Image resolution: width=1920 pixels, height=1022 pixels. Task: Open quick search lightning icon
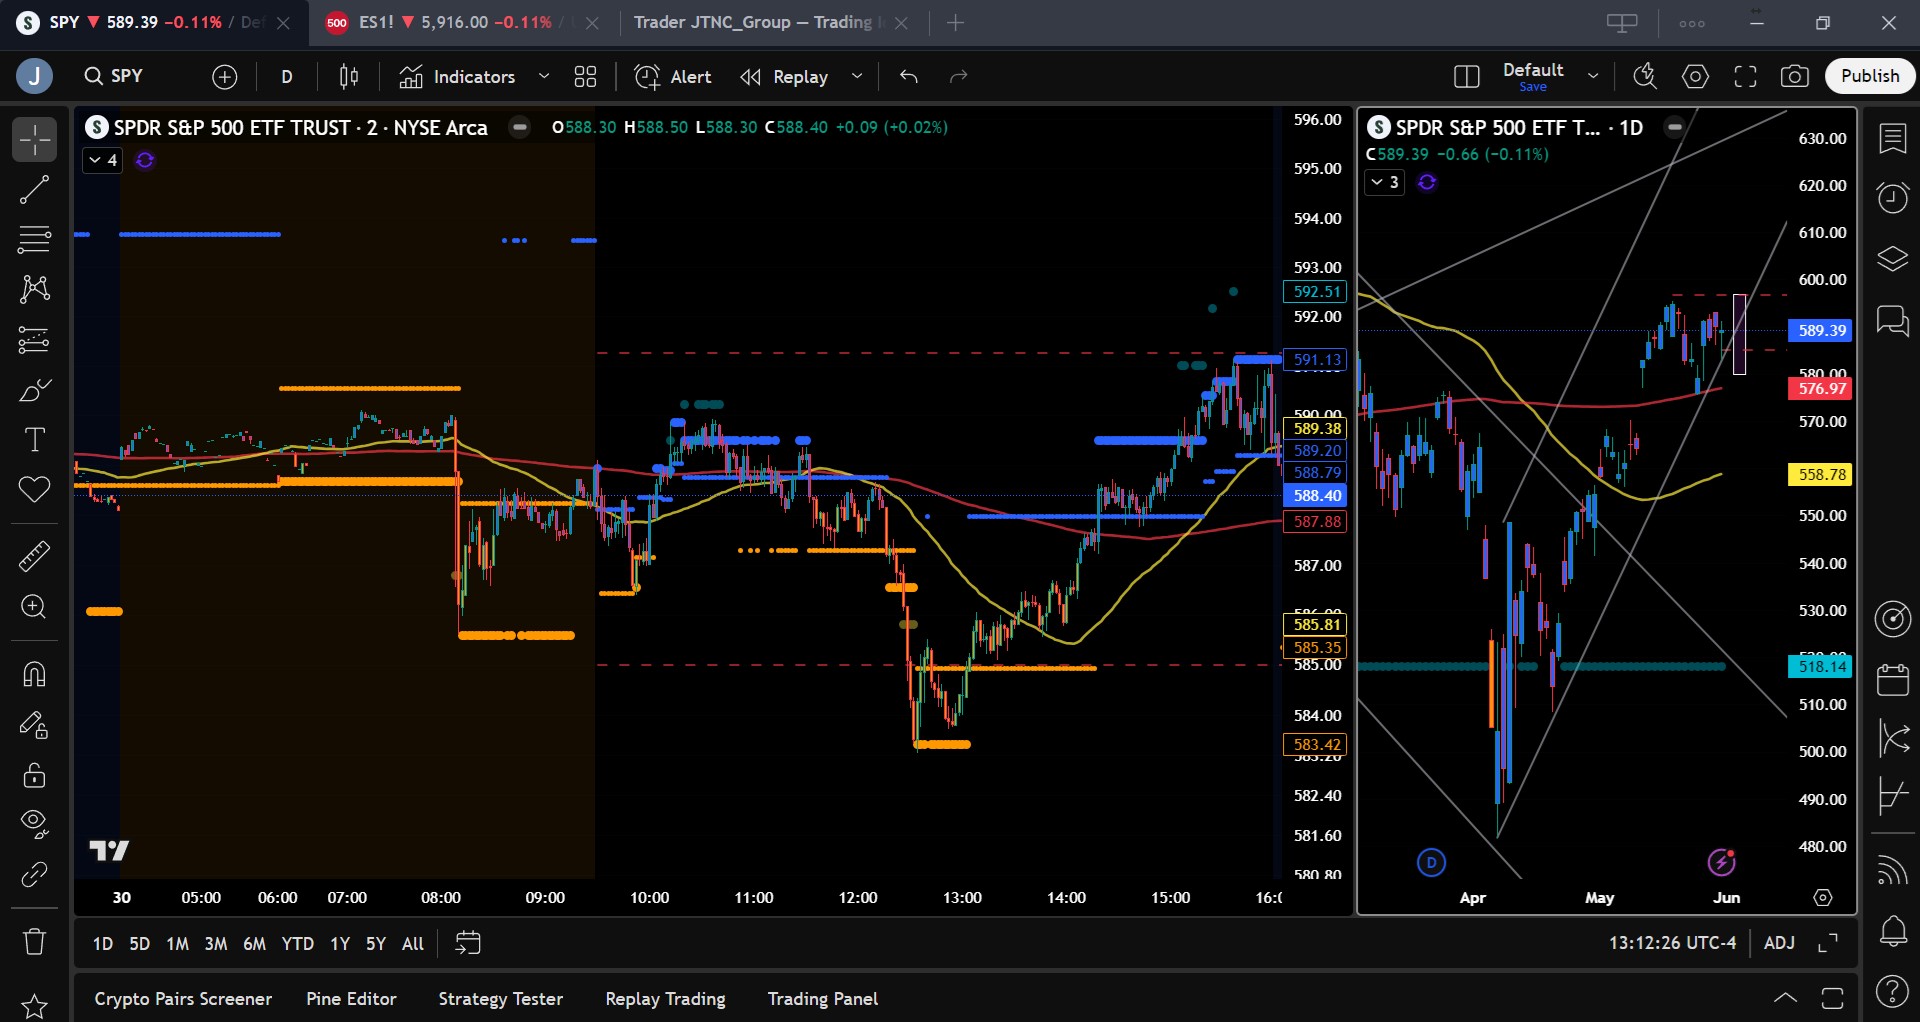click(1645, 76)
